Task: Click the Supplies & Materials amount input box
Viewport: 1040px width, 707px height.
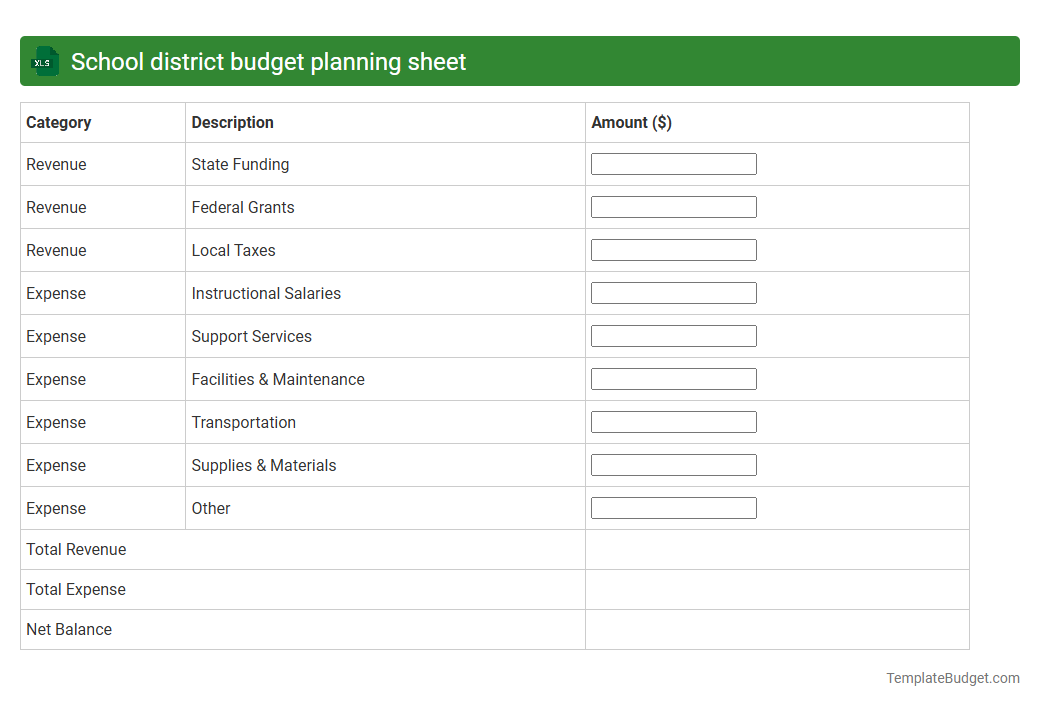Action: (x=673, y=464)
